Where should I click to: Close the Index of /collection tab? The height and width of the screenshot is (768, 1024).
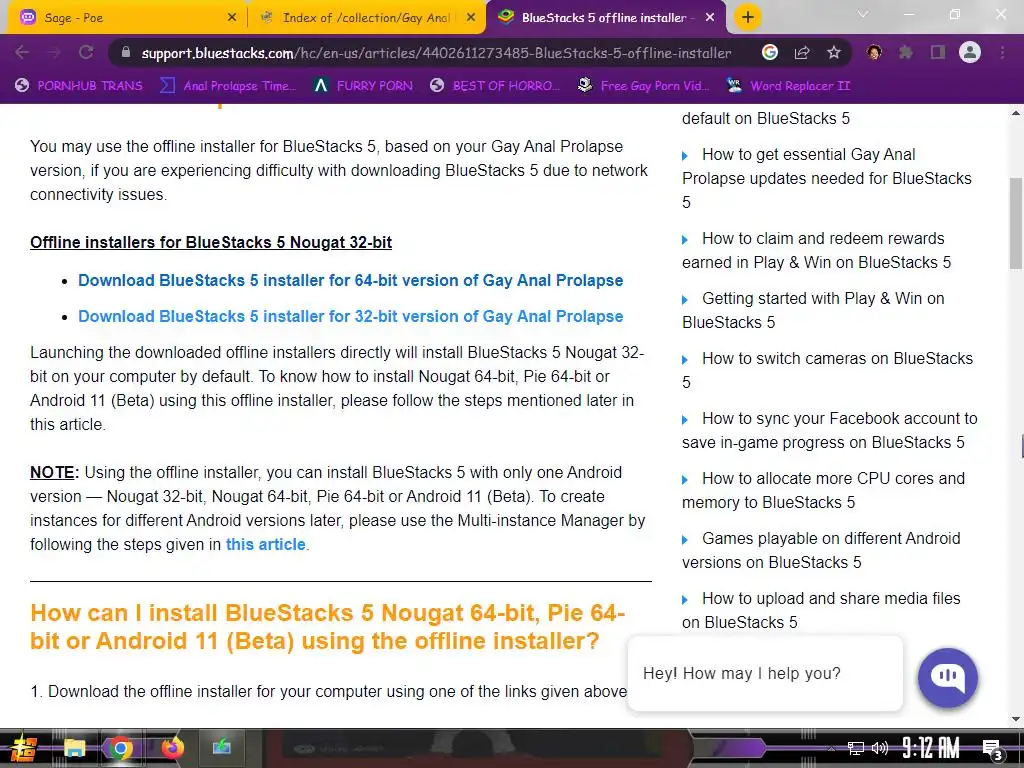471,18
